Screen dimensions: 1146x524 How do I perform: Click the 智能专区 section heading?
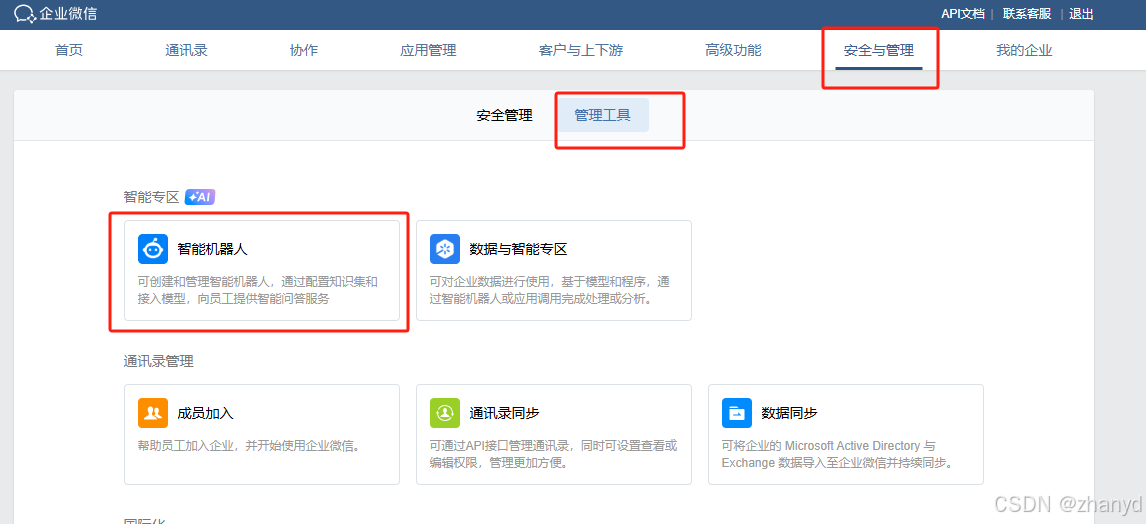(x=151, y=197)
